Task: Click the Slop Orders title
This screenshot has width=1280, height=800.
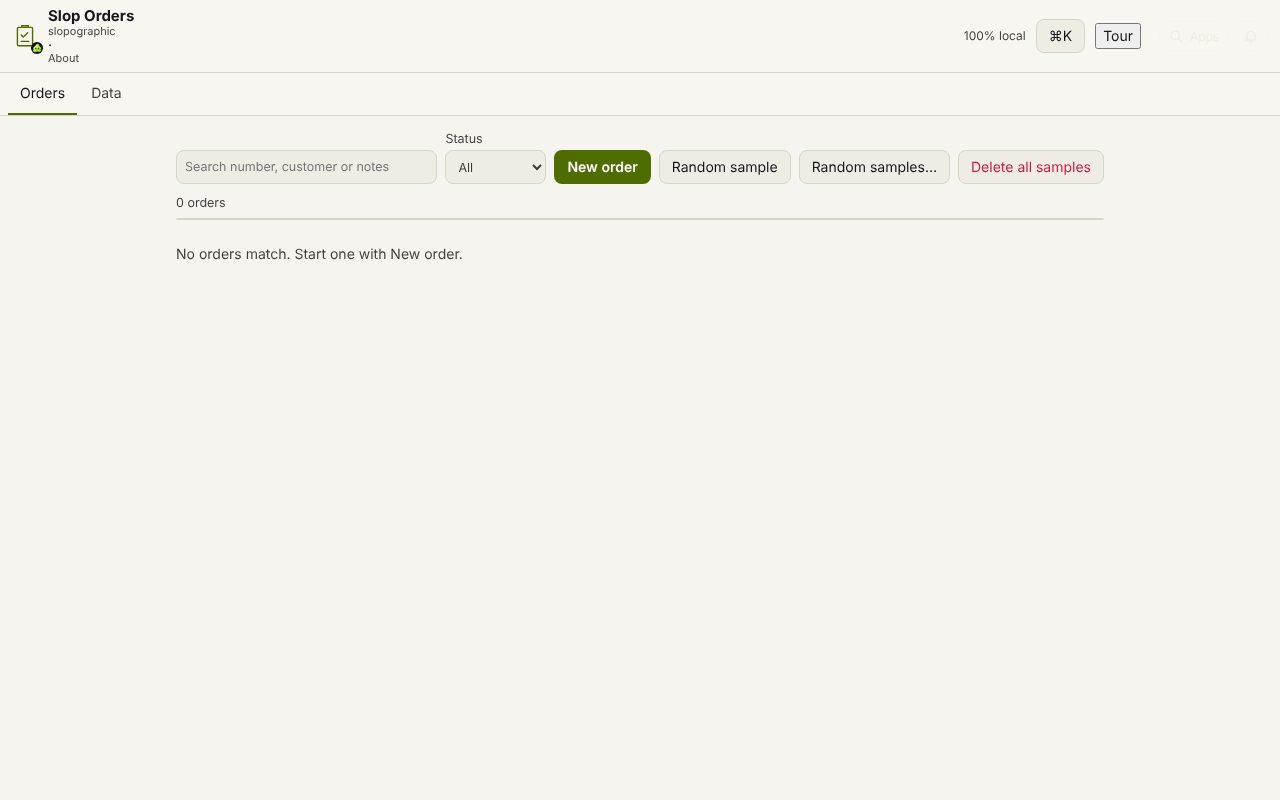Action: [91, 15]
